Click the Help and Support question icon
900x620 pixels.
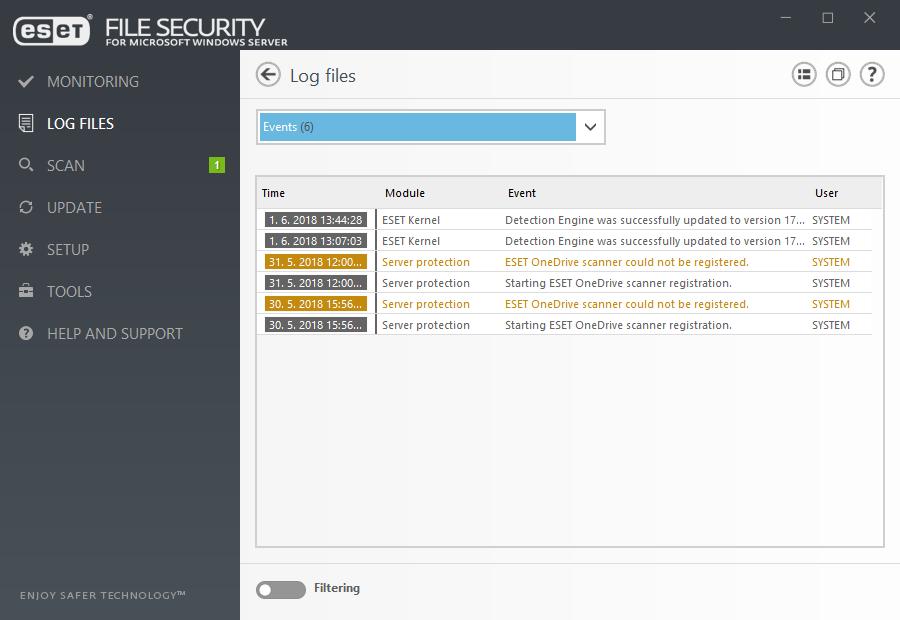[26, 333]
